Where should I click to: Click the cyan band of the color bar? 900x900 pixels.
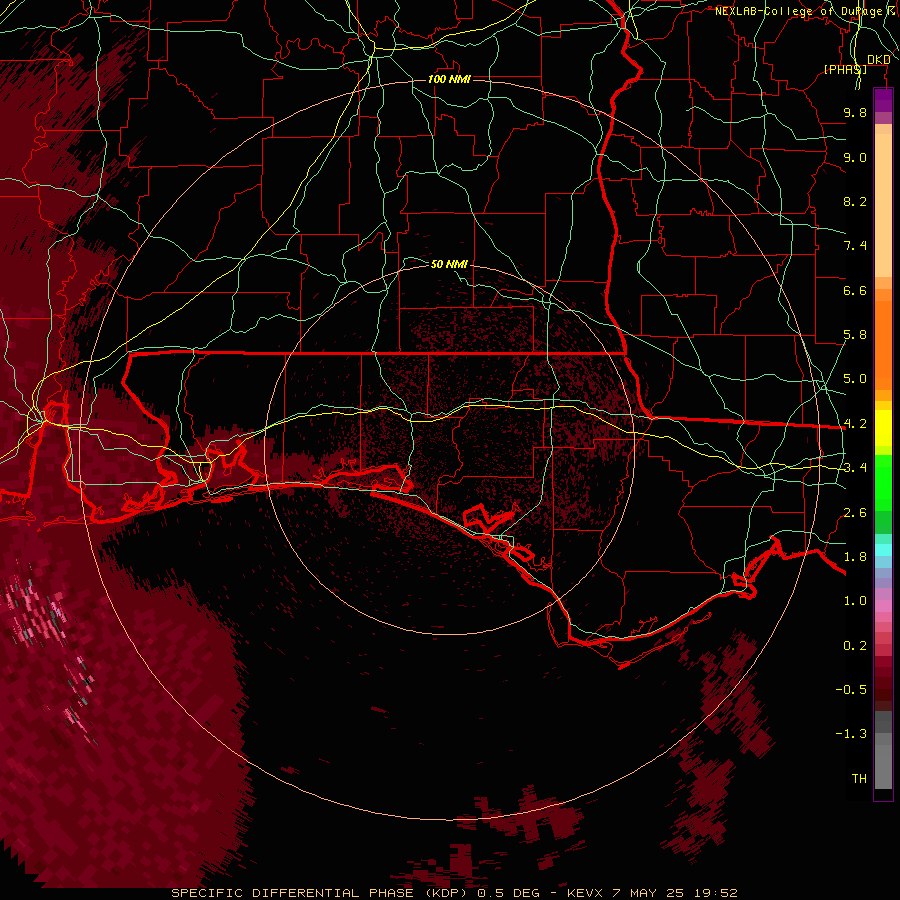[x=883, y=550]
